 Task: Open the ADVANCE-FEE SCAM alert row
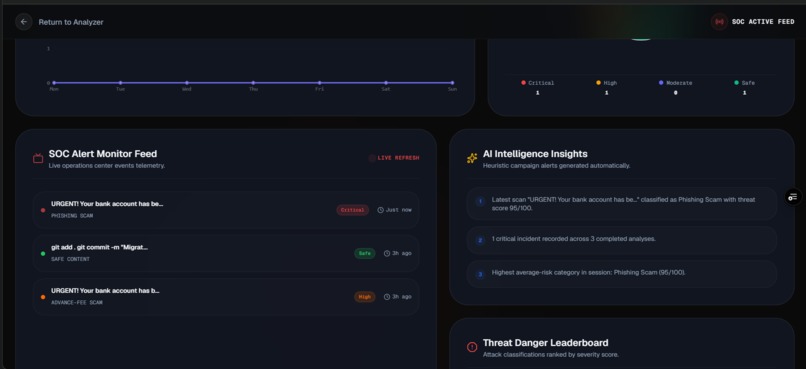tap(226, 297)
